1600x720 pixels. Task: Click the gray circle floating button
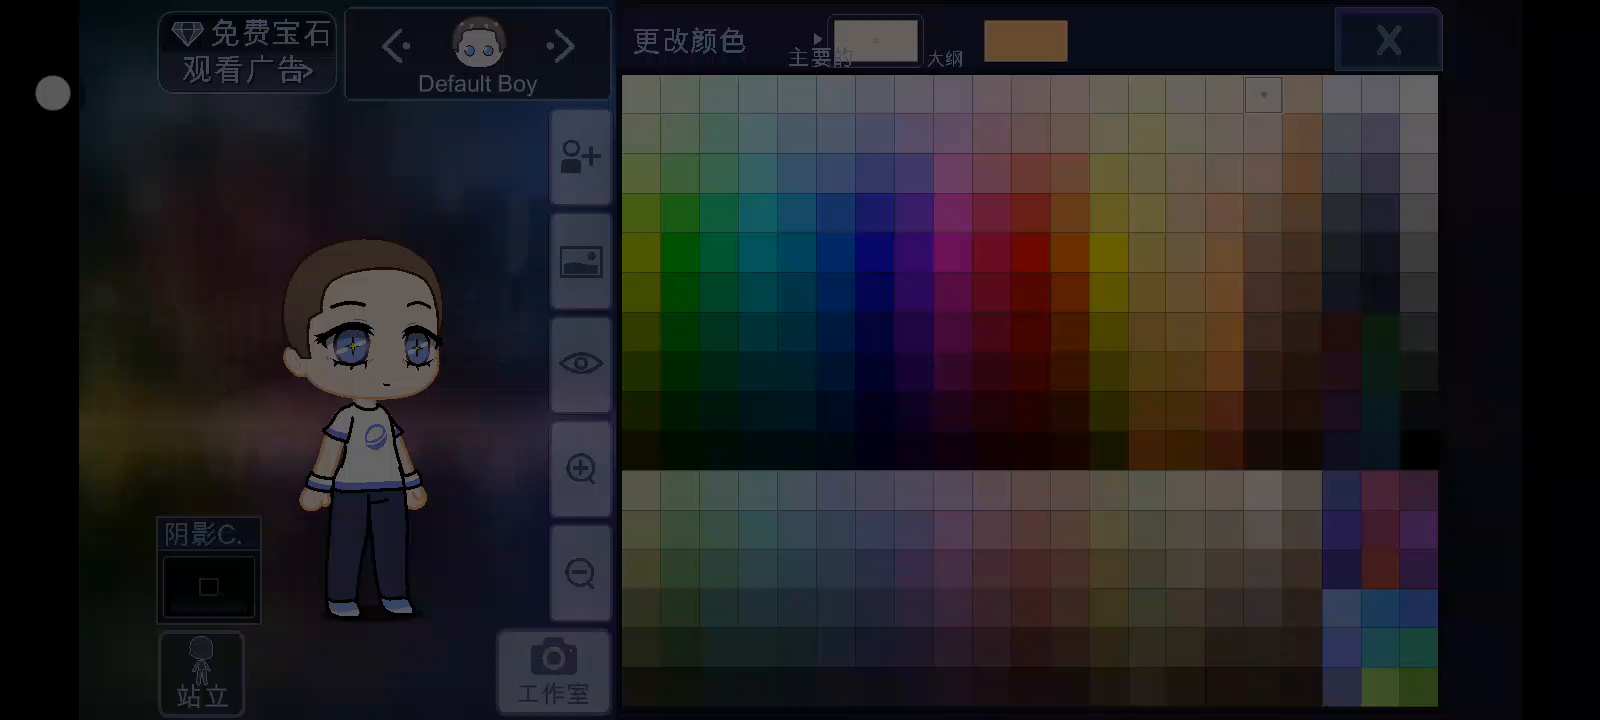tap(53, 93)
